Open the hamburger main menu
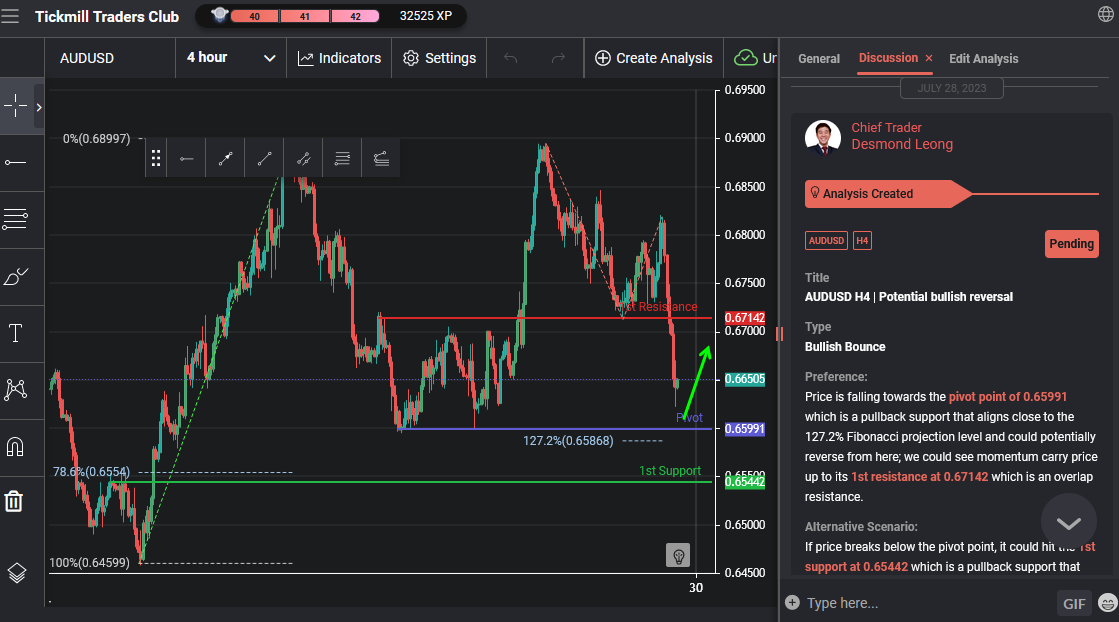Viewport: 1119px width, 622px height. click(x=10, y=16)
